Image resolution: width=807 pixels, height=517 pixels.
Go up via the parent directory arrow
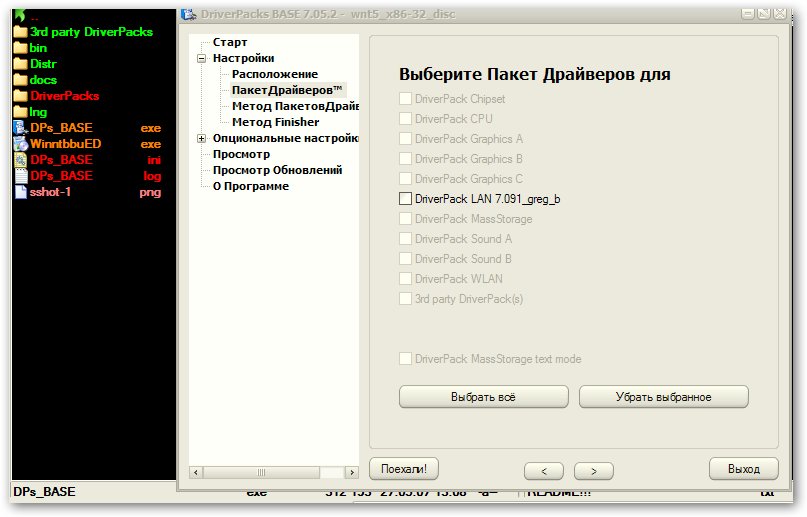(20, 16)
